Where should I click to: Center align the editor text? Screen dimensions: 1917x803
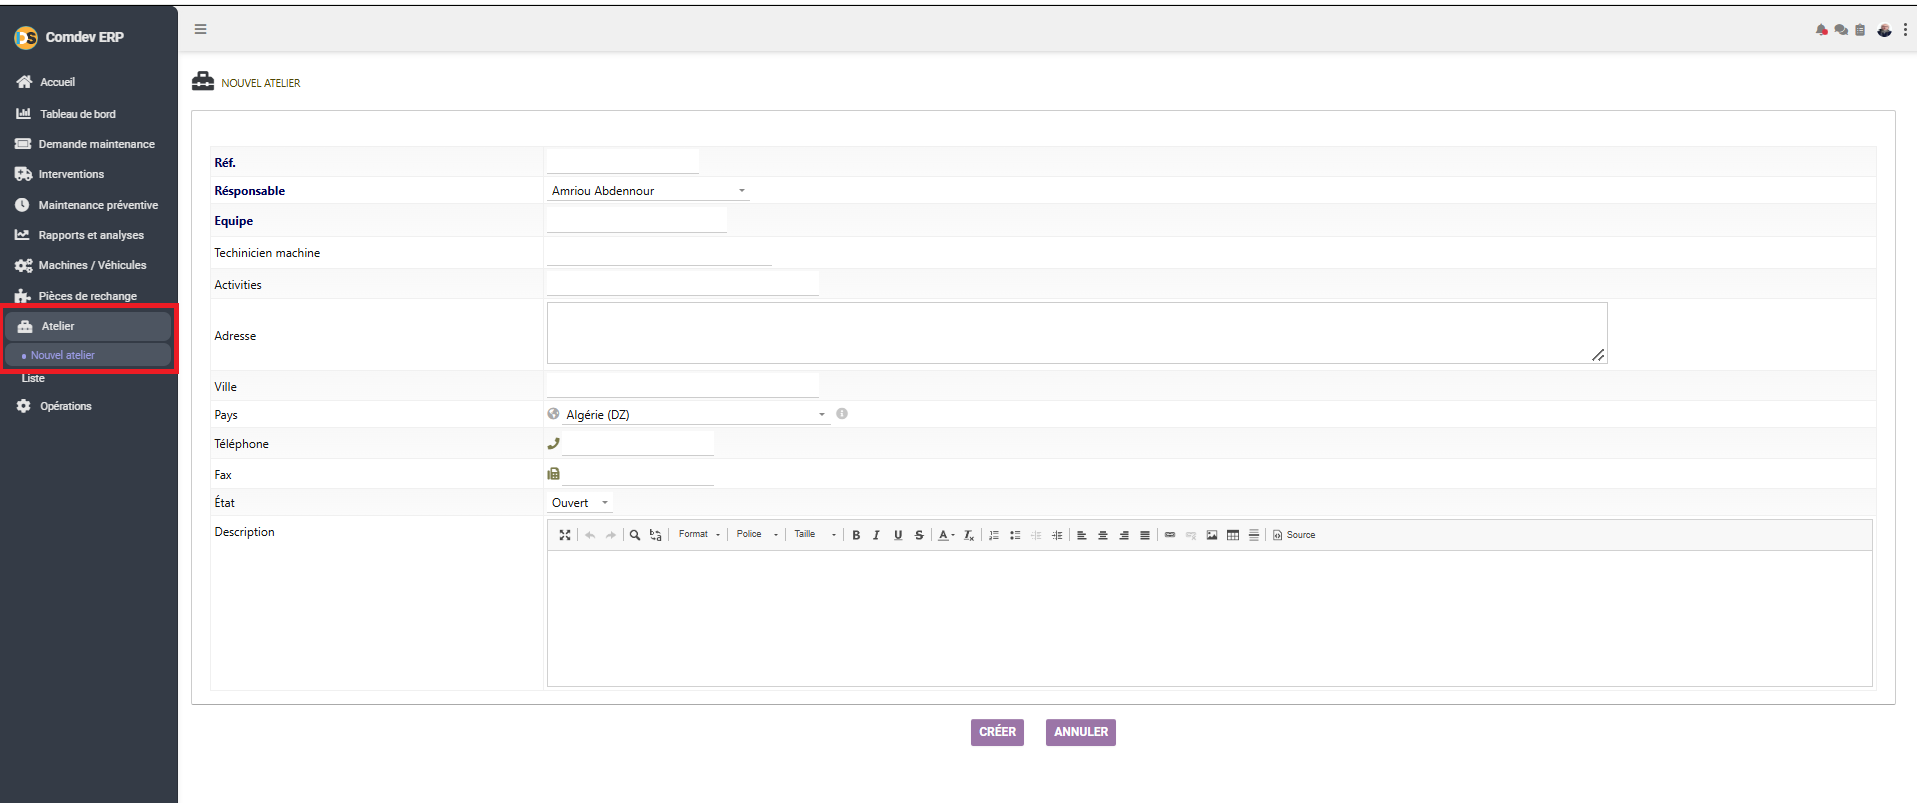click(1103, 535)
